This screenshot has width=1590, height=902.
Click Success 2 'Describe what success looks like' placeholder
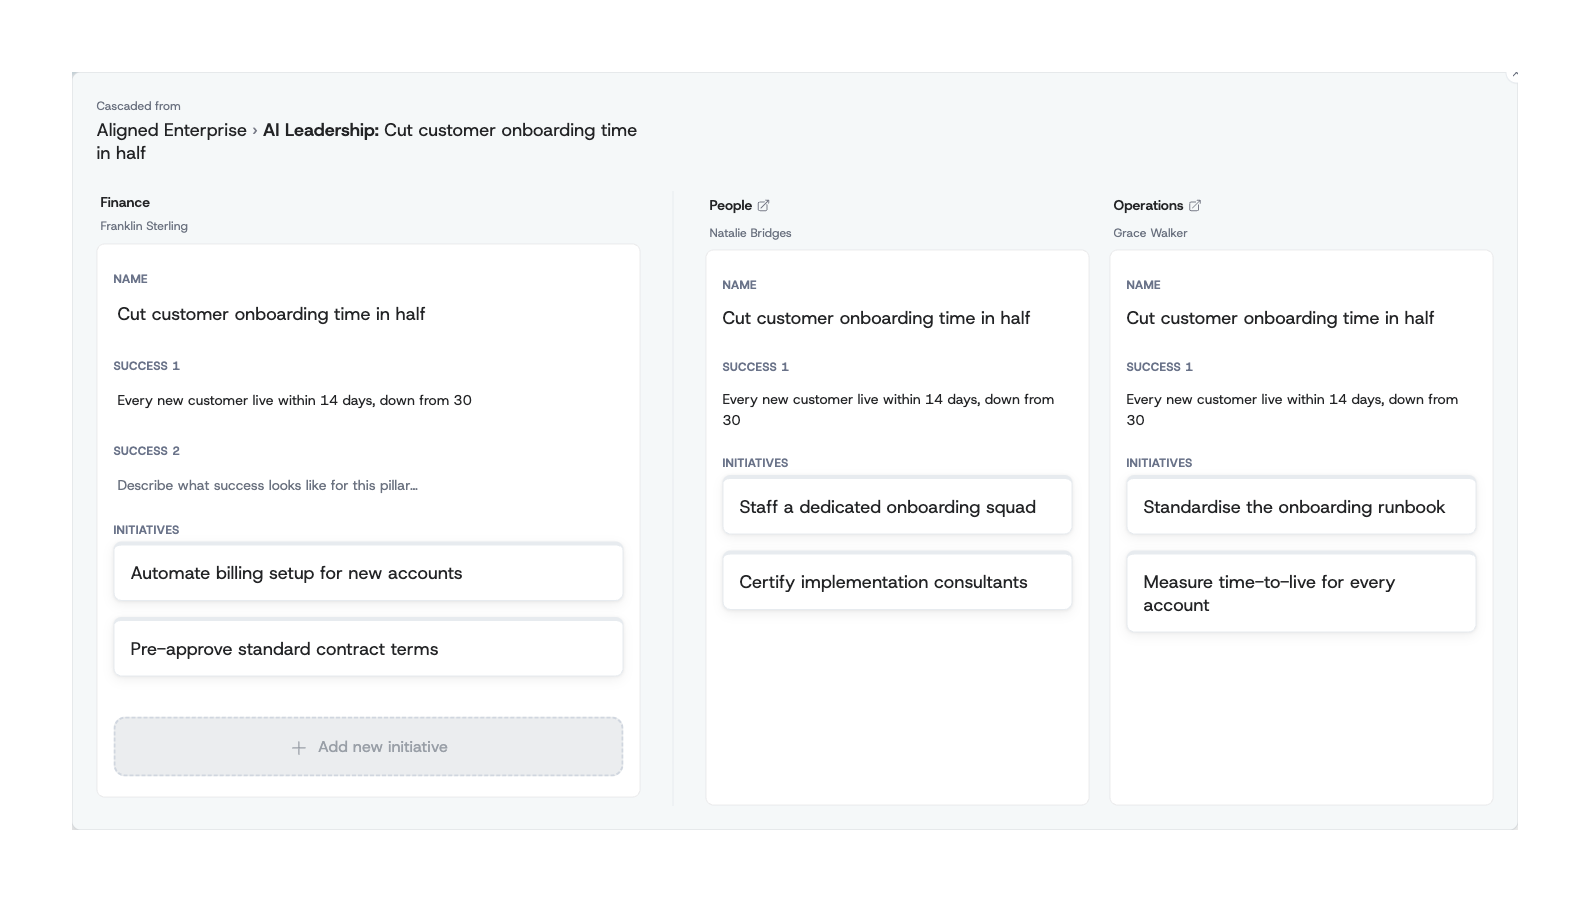coord(368,485)
